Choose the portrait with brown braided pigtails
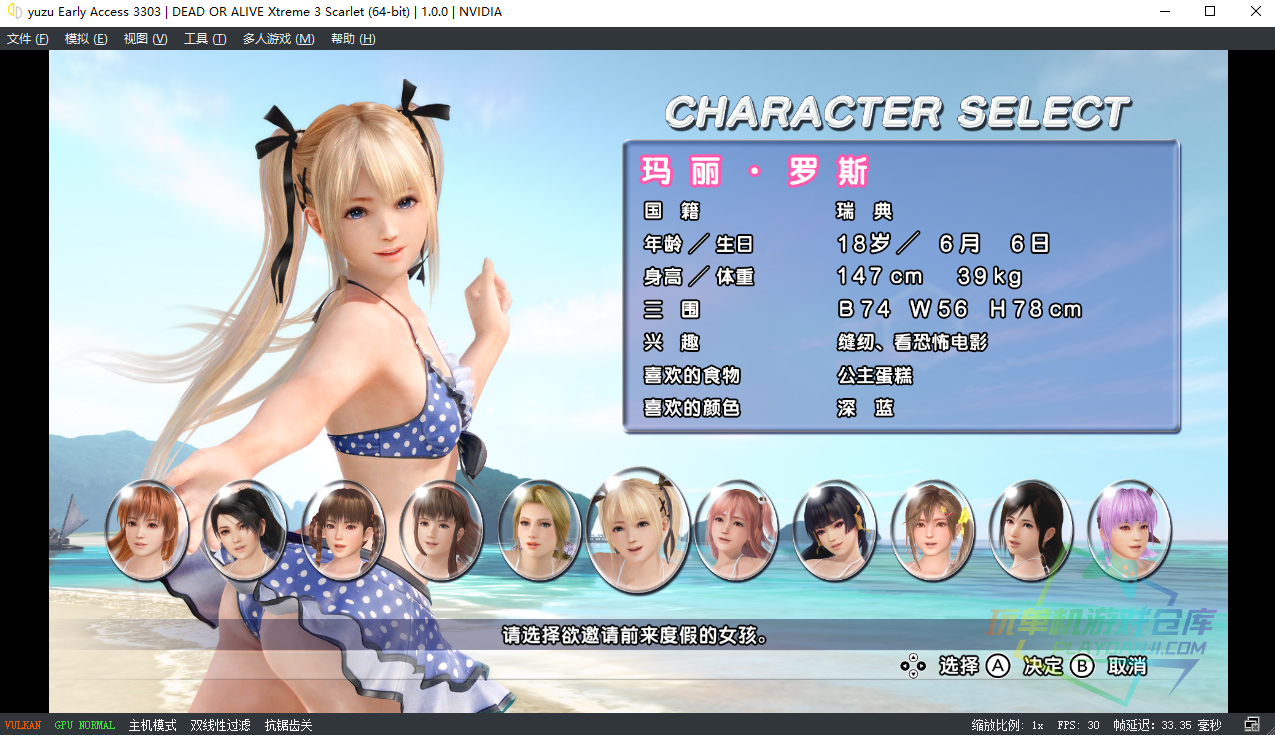 tap(343, 530)
